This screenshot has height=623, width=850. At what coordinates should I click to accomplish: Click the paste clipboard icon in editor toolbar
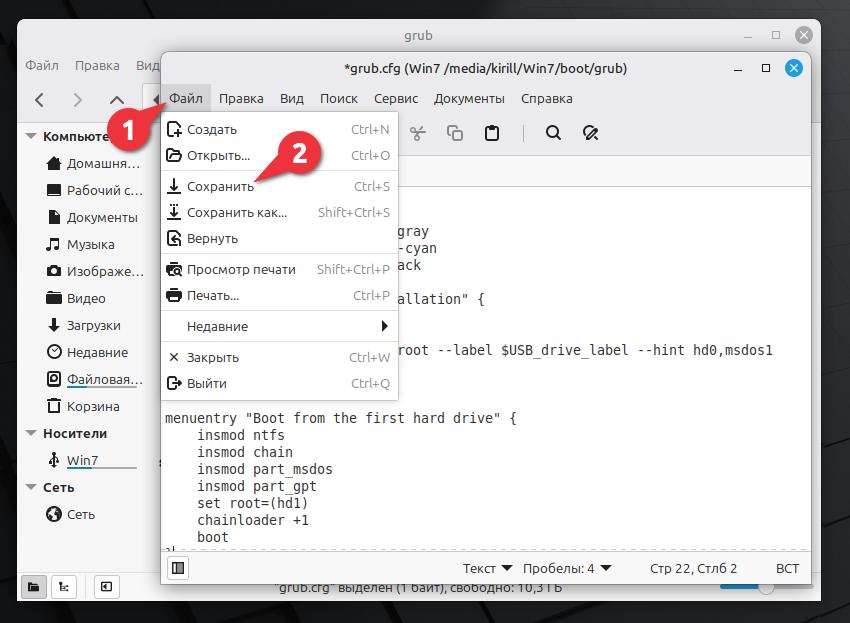tap(492, 133)
